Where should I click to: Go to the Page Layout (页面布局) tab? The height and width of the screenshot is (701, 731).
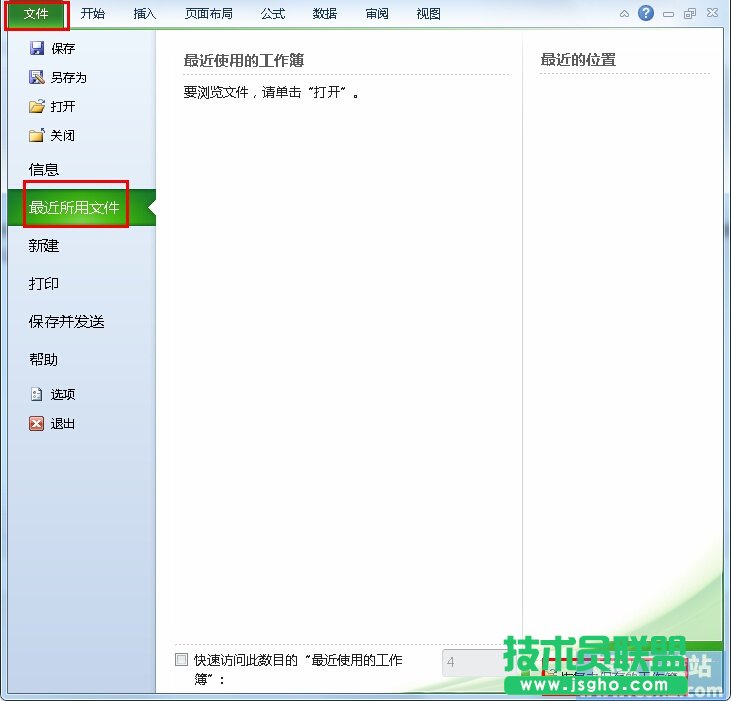(209, 14)
